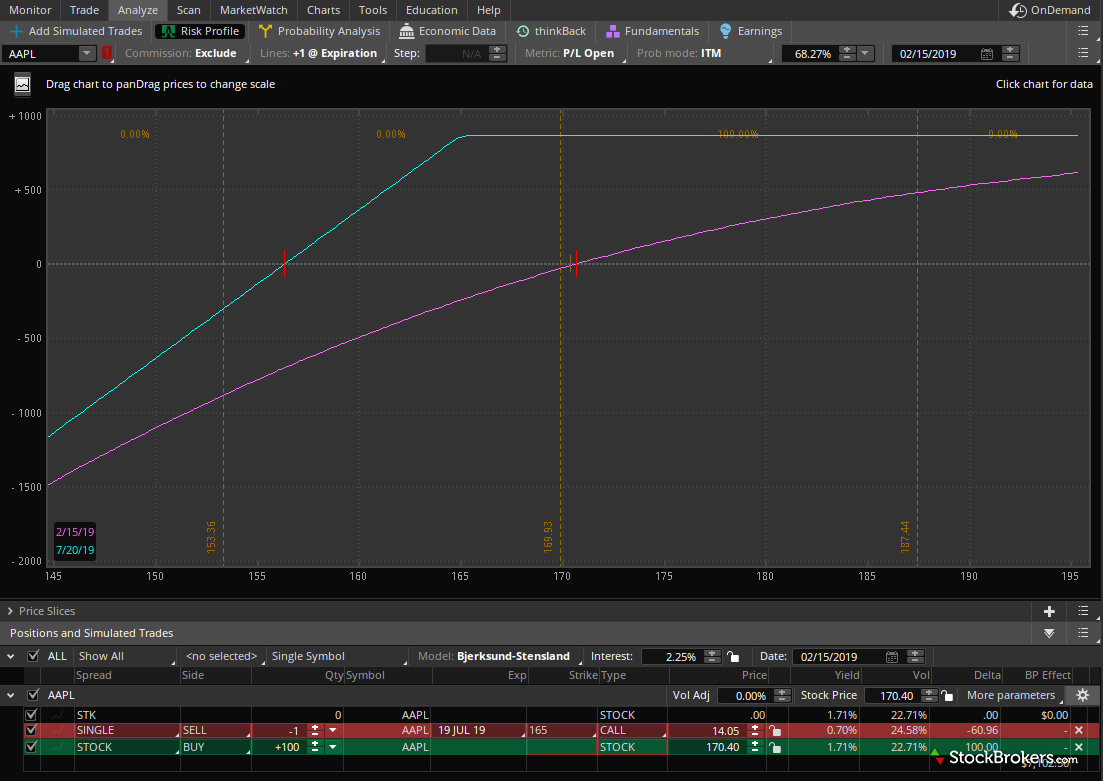This screenshot has width=1103, height=781.
Task: Open the Show All dropdown
Action: pos(125,656)
